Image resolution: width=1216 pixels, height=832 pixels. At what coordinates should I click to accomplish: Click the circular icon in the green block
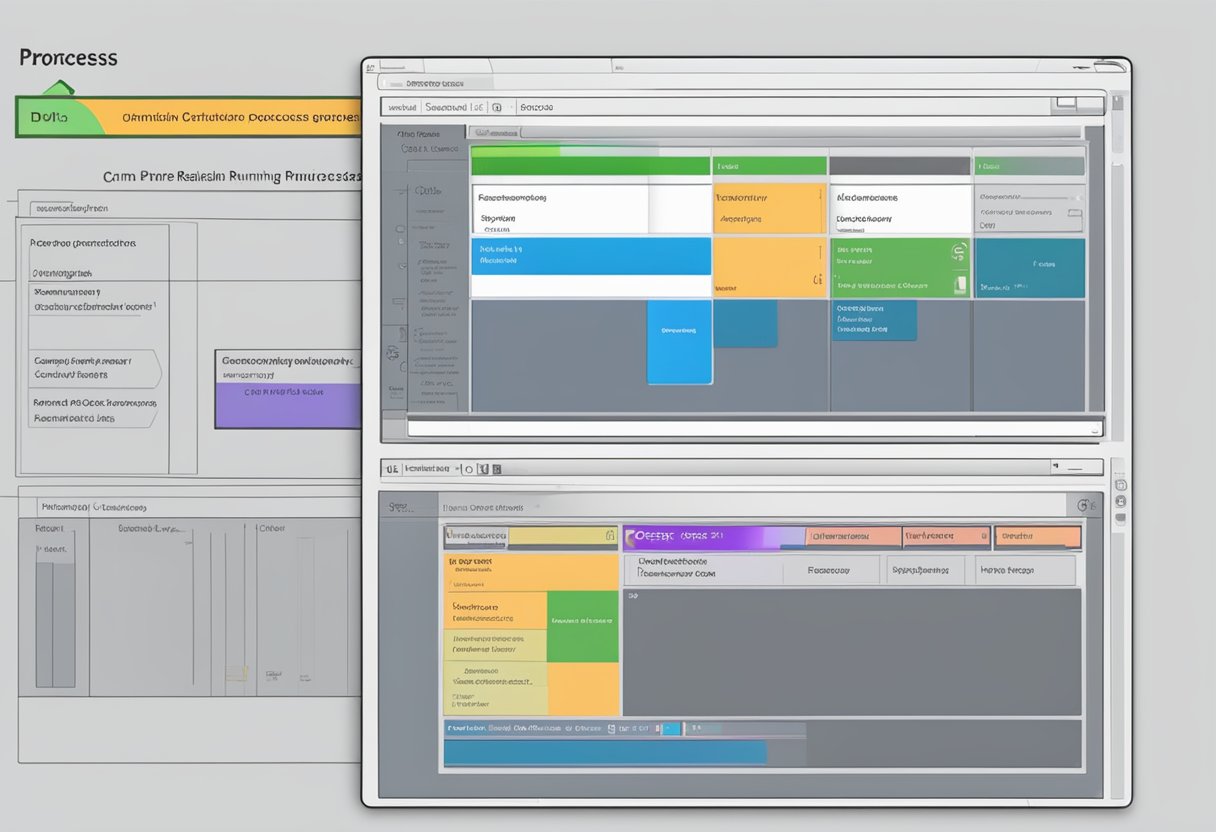click(958, 252)
